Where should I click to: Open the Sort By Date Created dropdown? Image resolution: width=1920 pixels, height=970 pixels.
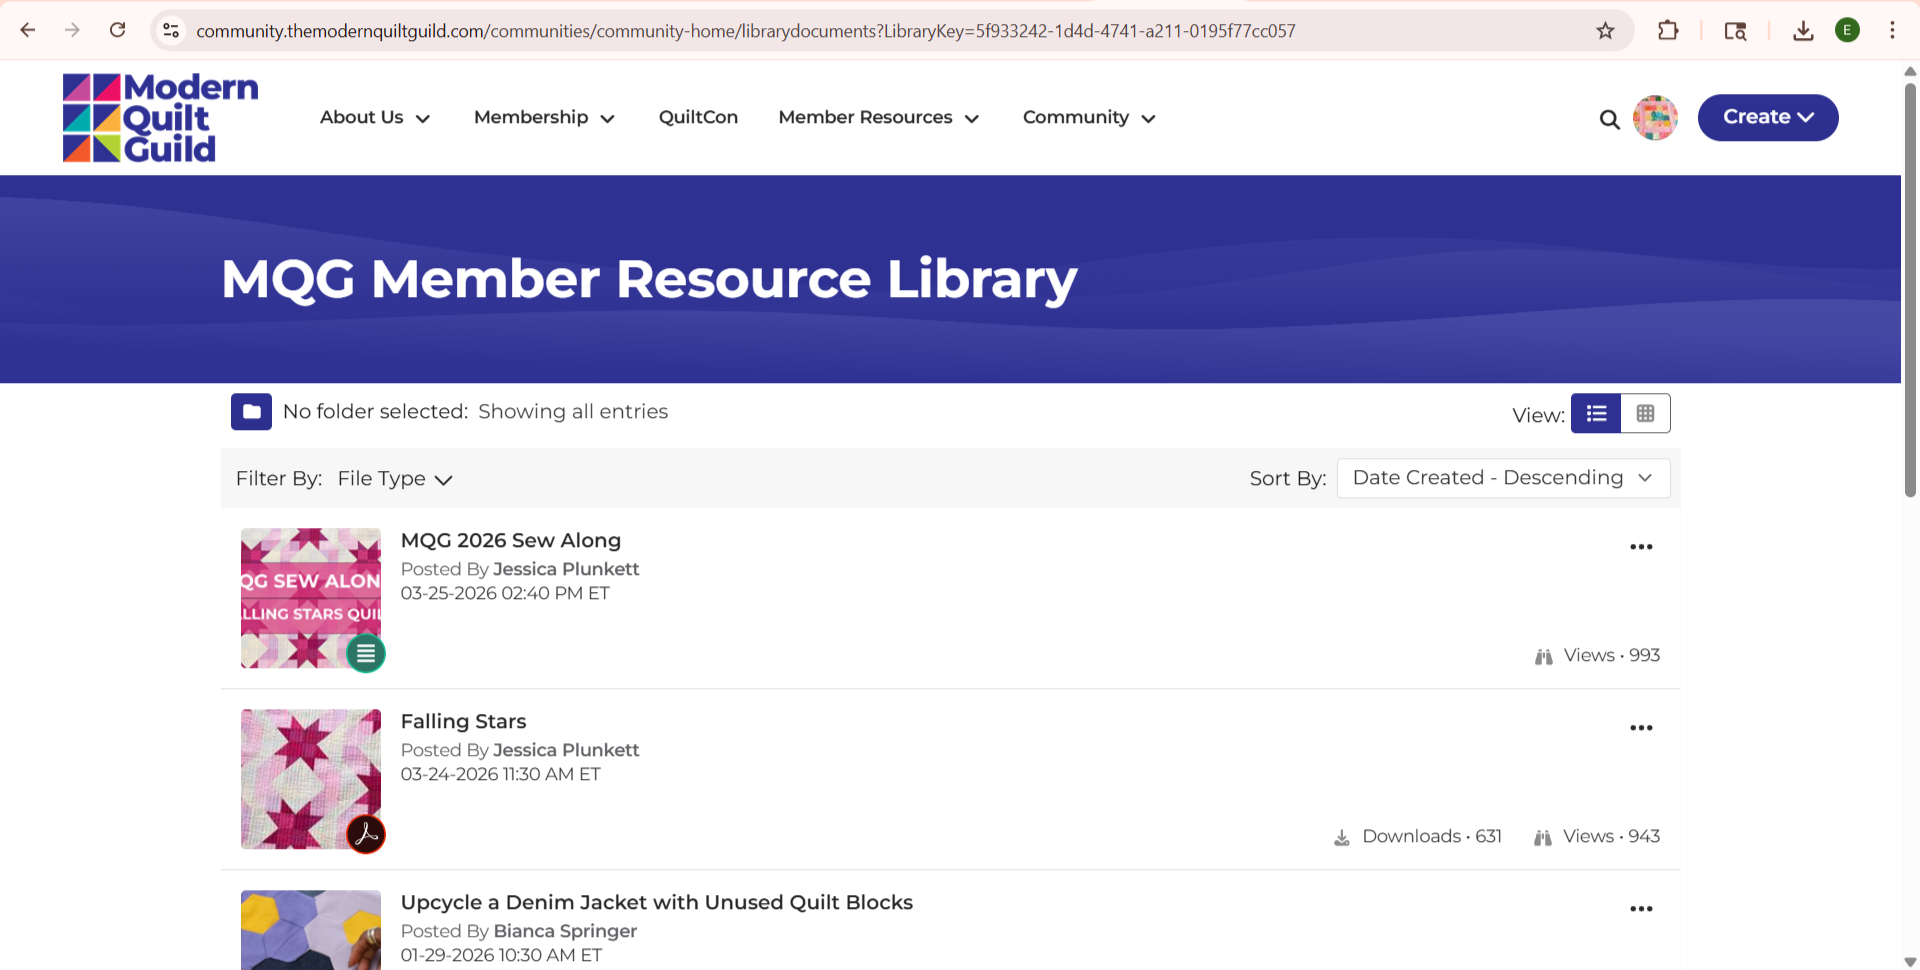(1503, 478)
